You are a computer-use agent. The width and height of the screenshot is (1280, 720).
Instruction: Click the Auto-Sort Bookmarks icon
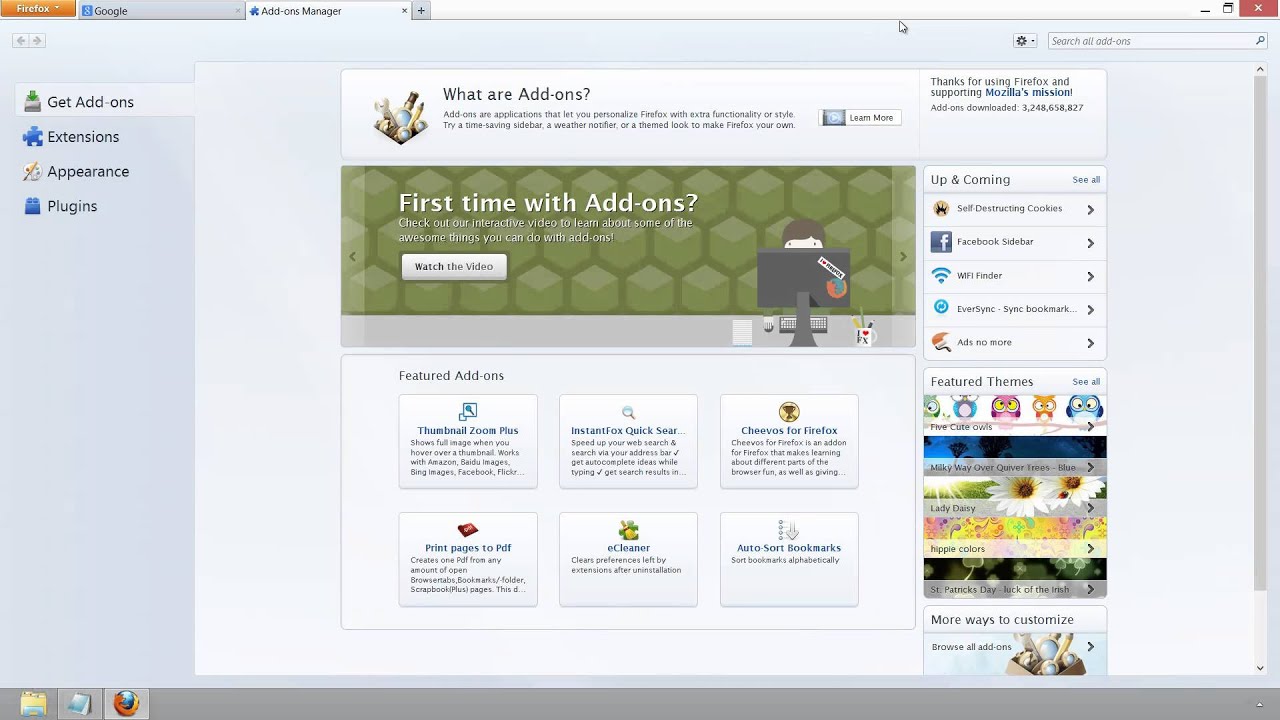pyautogui.click(x=789, y=530)
